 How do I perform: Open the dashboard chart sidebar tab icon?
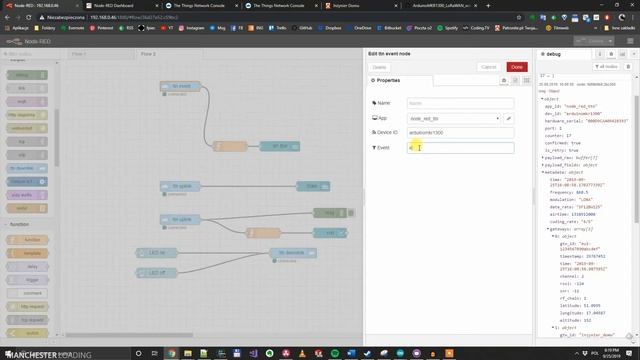622,54
